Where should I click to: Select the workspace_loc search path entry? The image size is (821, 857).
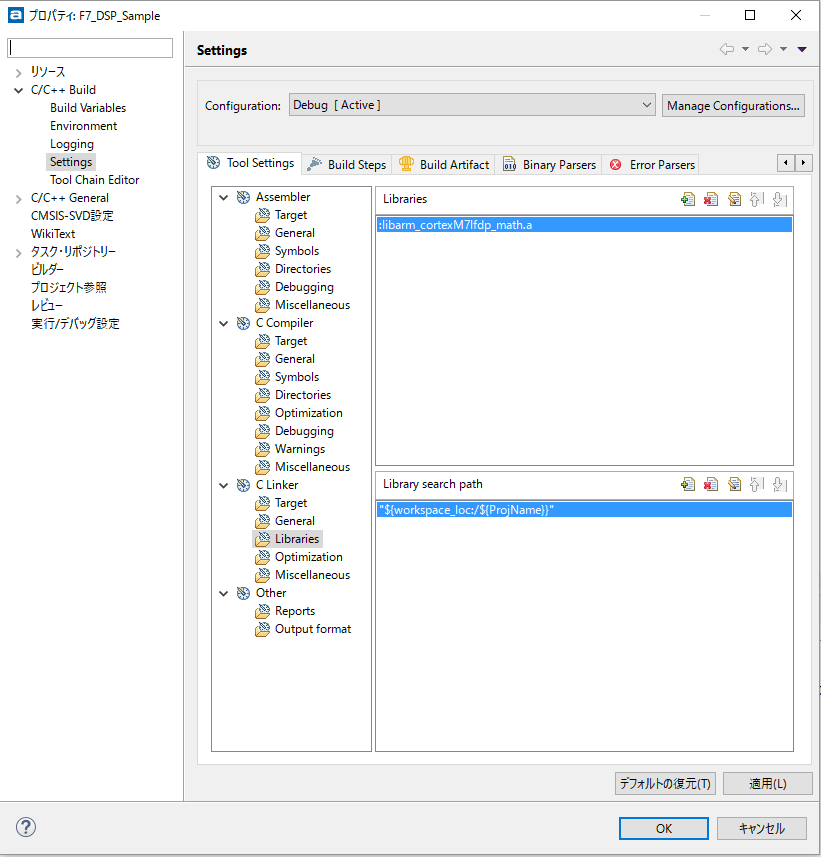[x=584, y=510]
